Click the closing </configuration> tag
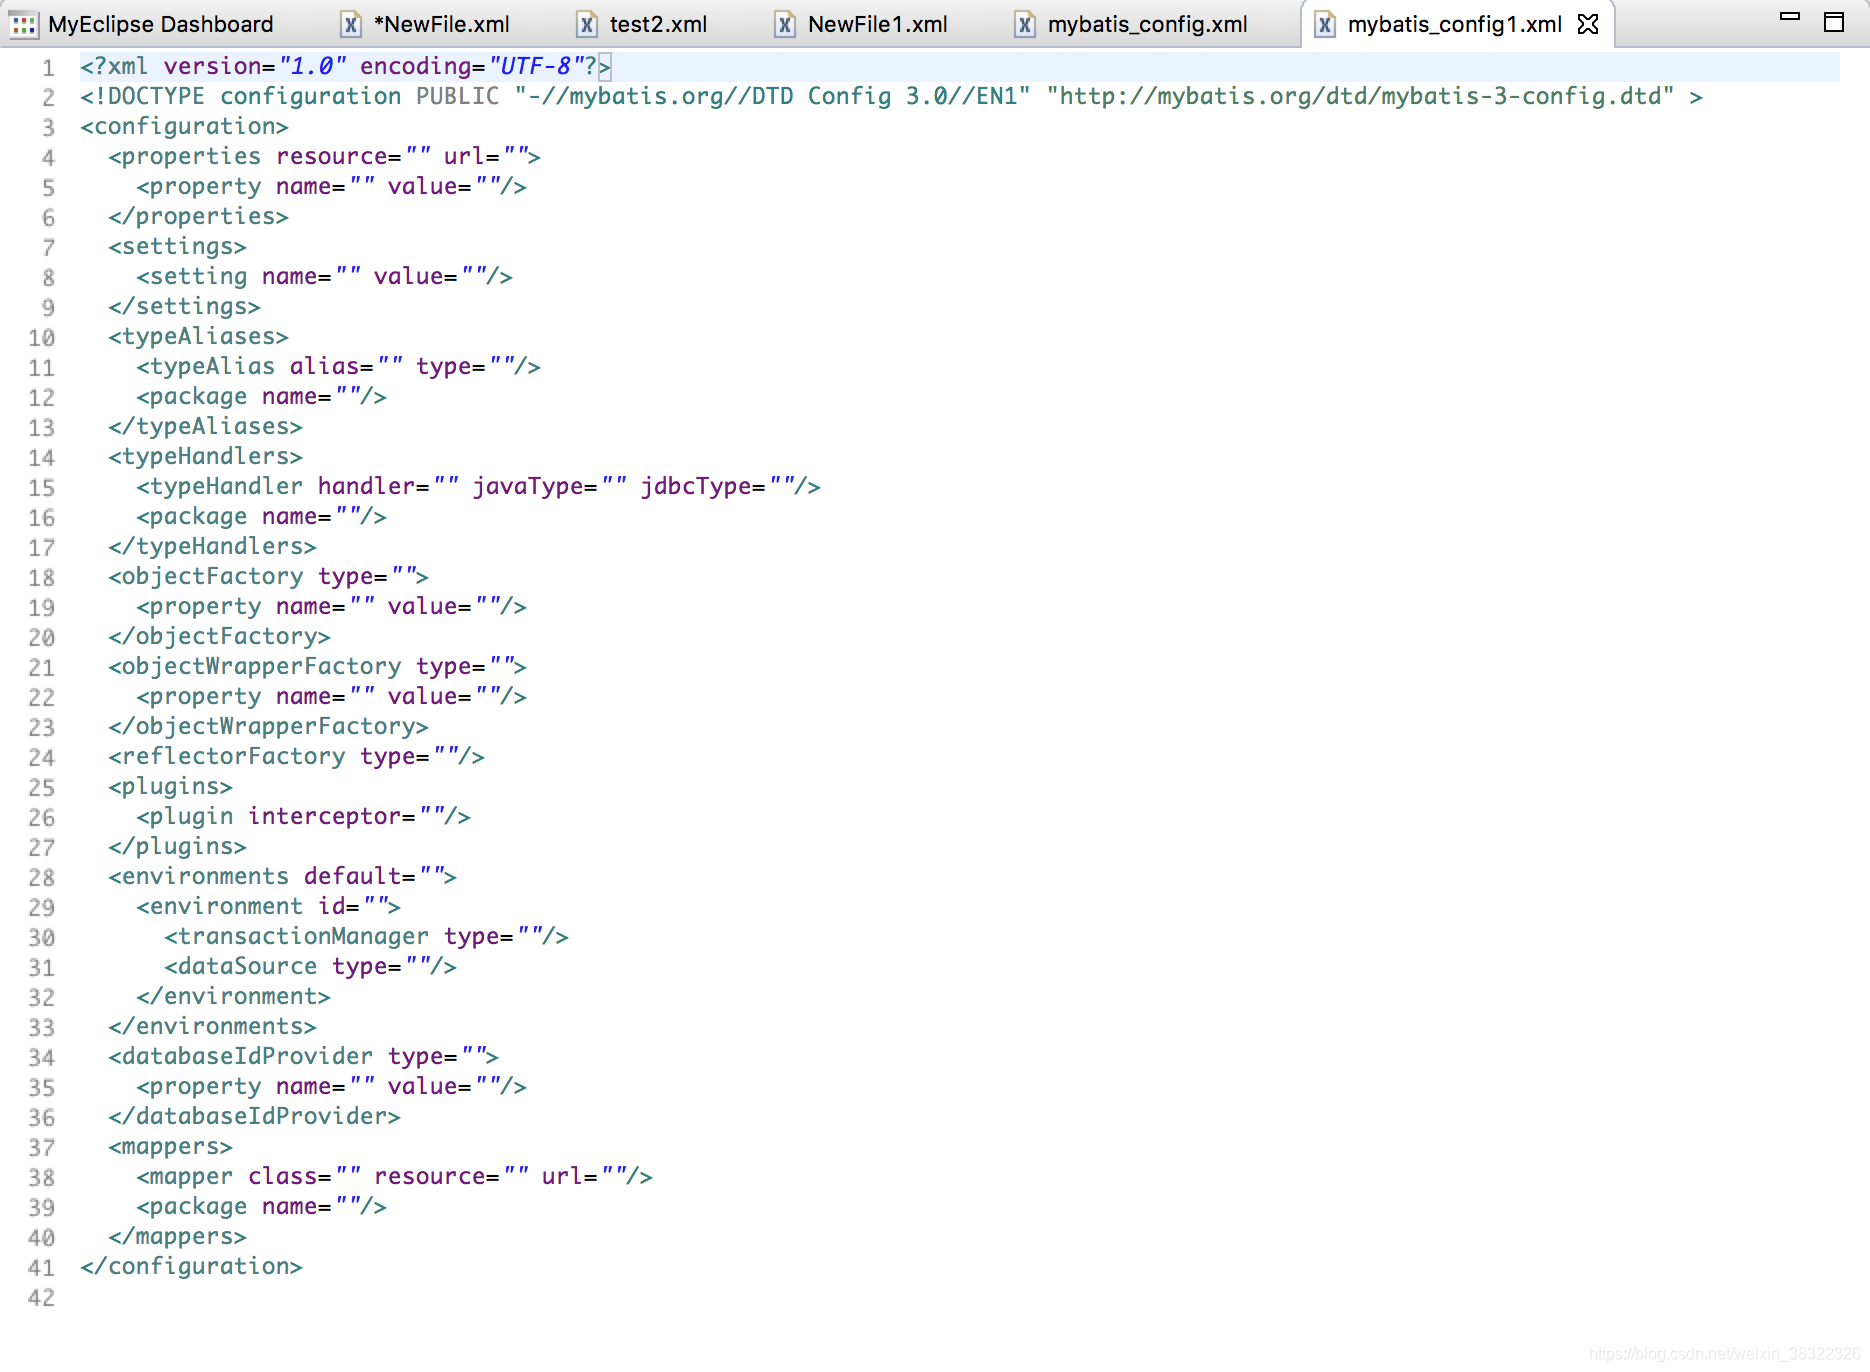The height and width of the screenshot is (1372, 1870). (x=191, y=1267)
